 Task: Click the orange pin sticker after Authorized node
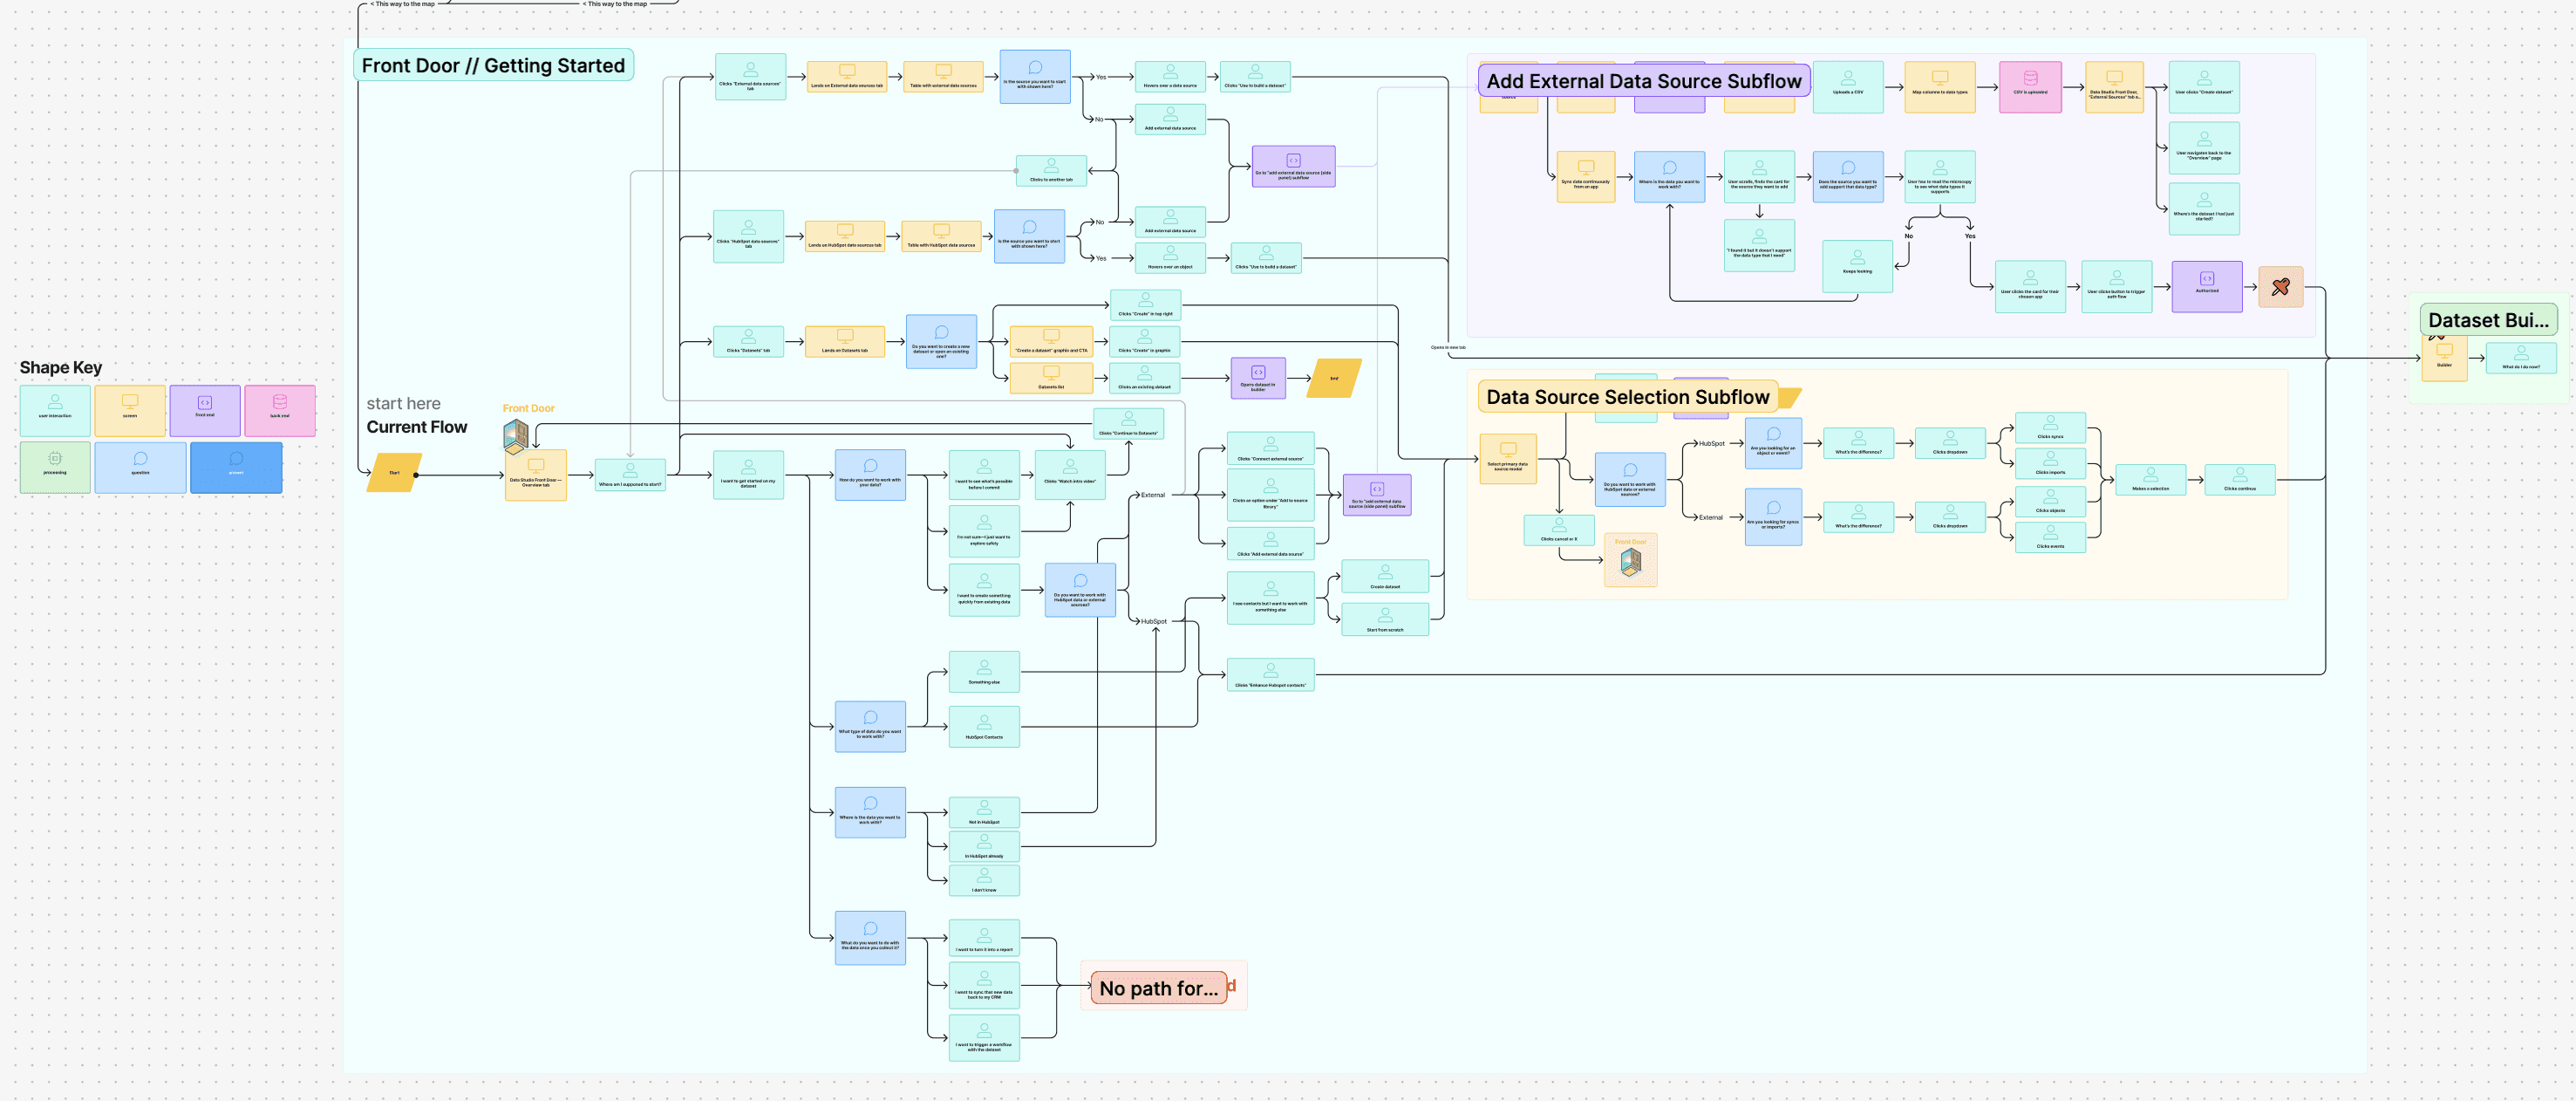point(2280,287)
